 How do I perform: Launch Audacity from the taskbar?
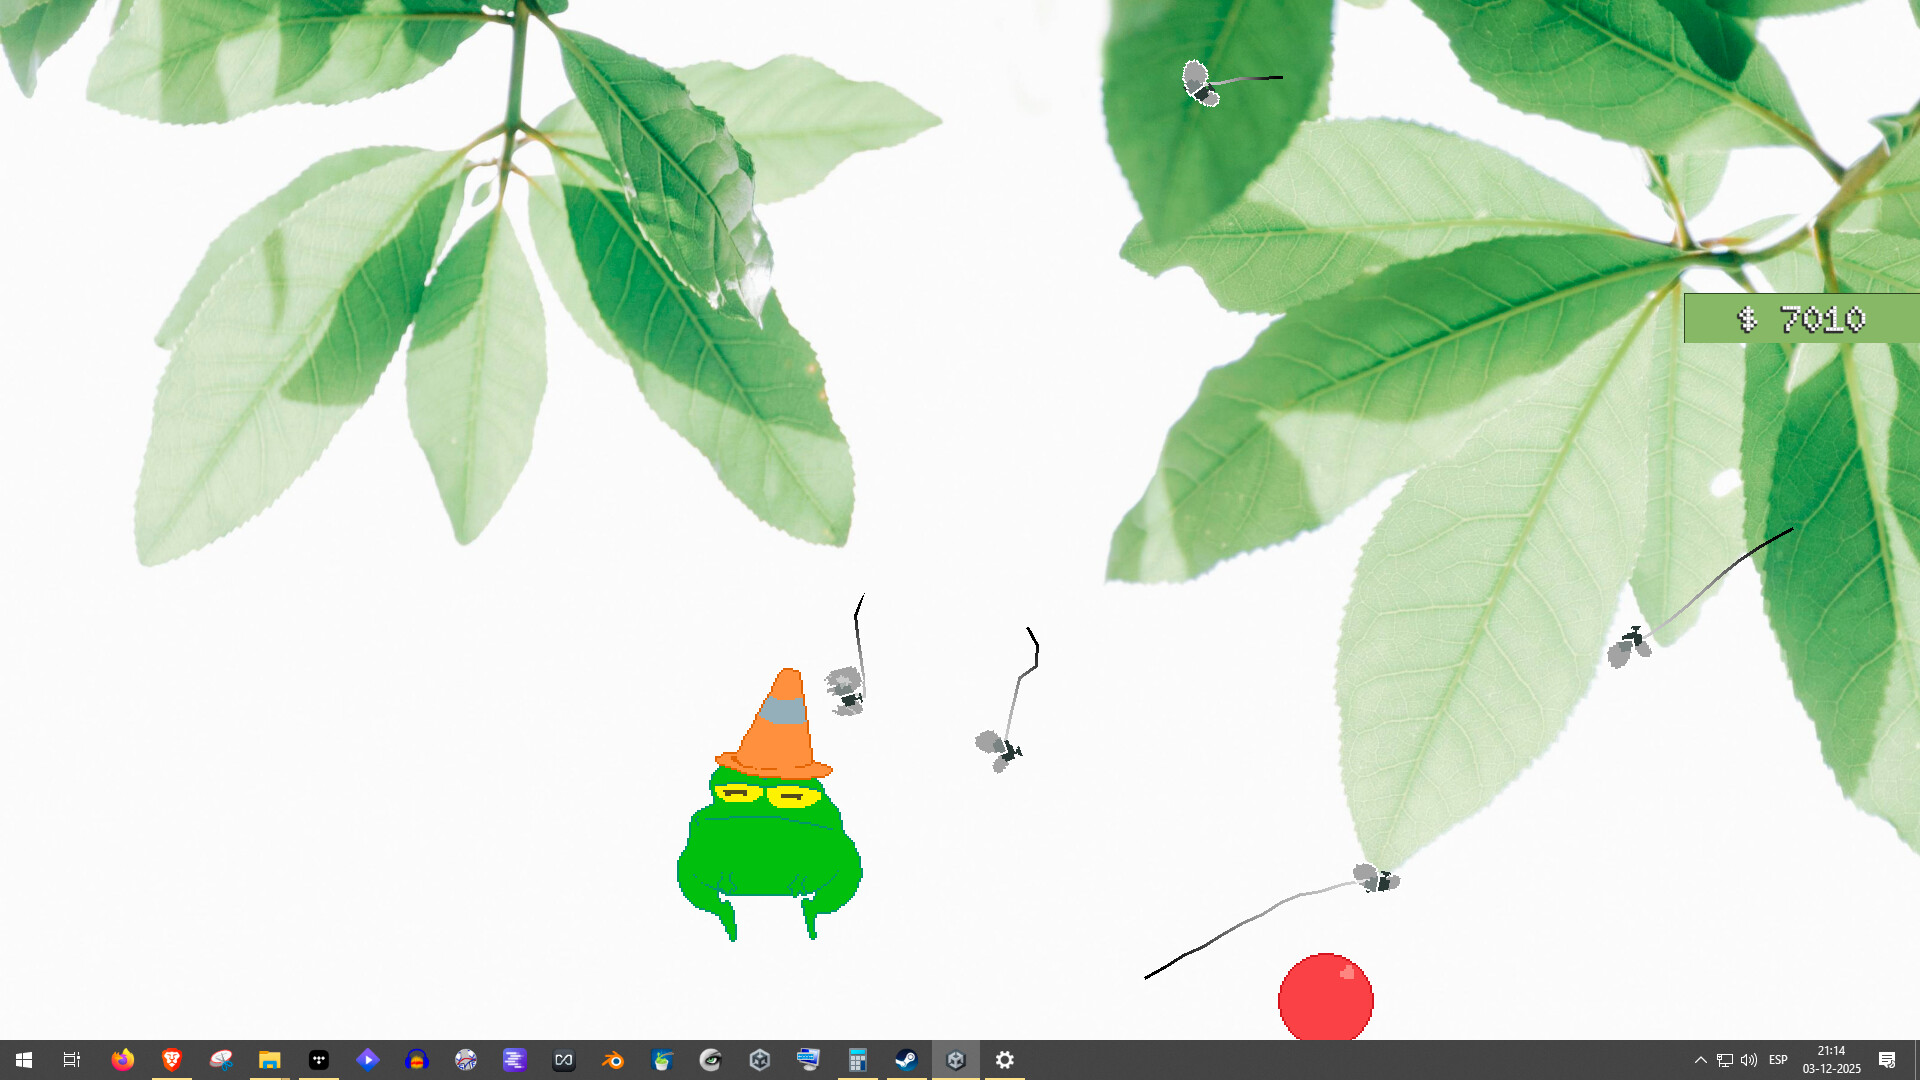point(417,1060)
